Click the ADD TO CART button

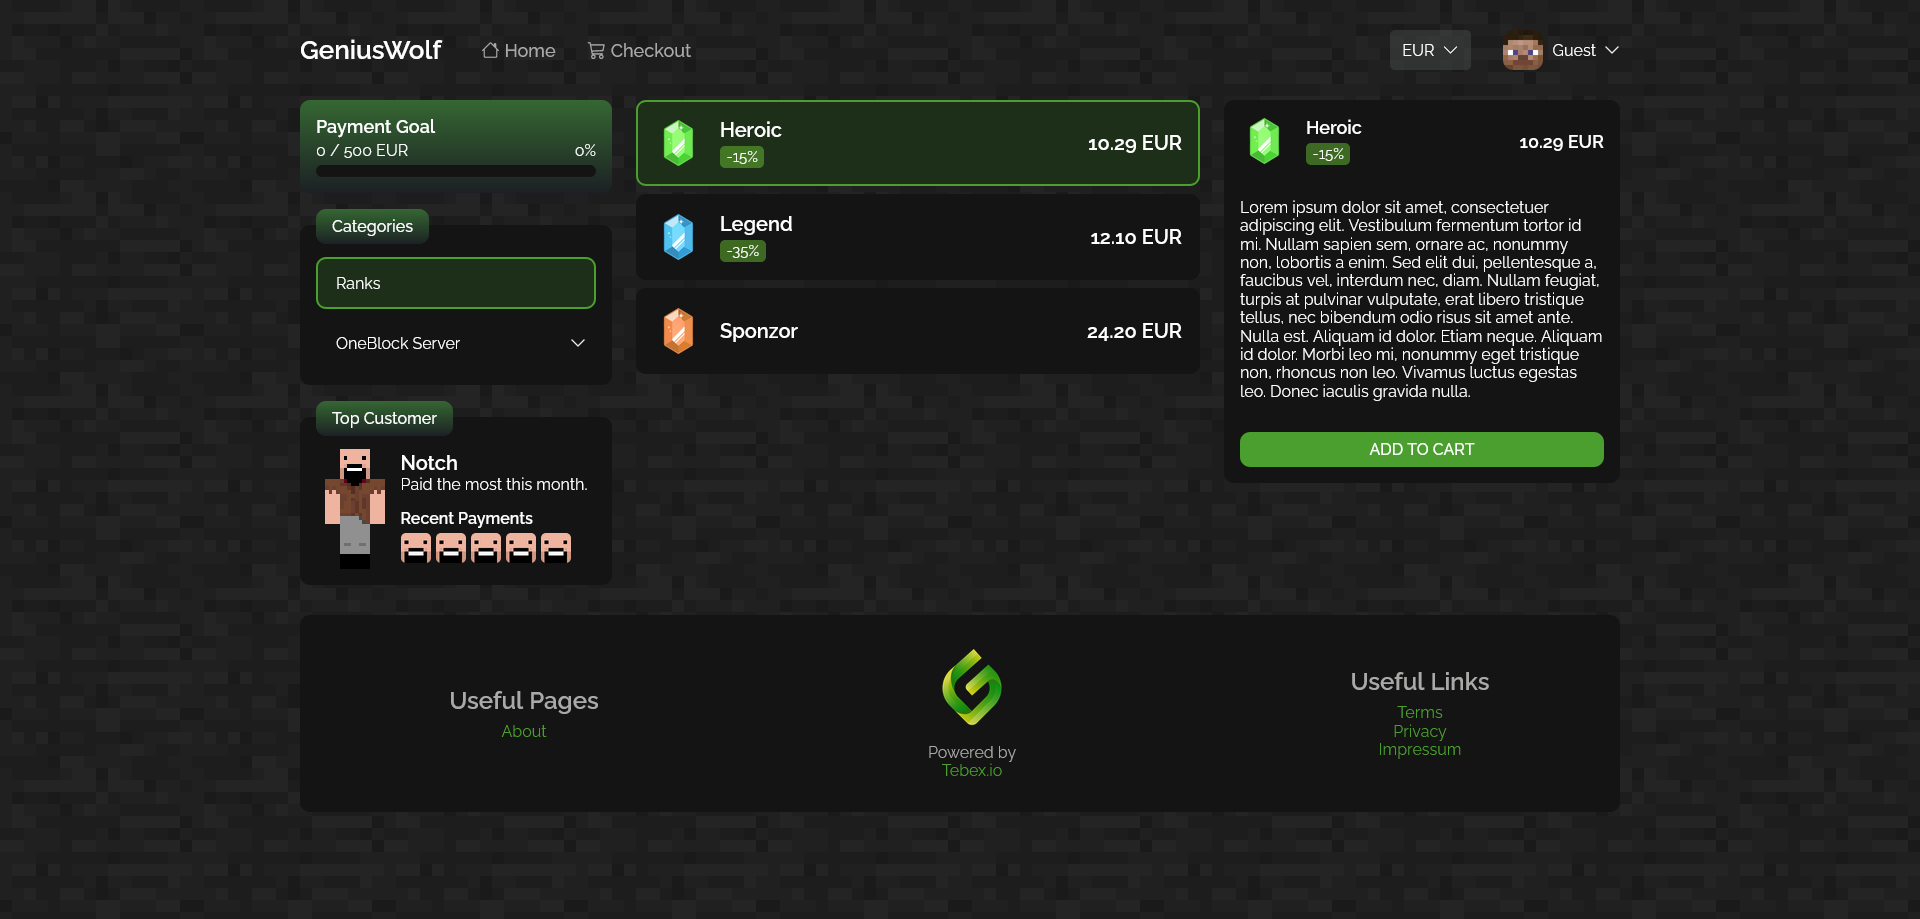[x=1421, y=449]
